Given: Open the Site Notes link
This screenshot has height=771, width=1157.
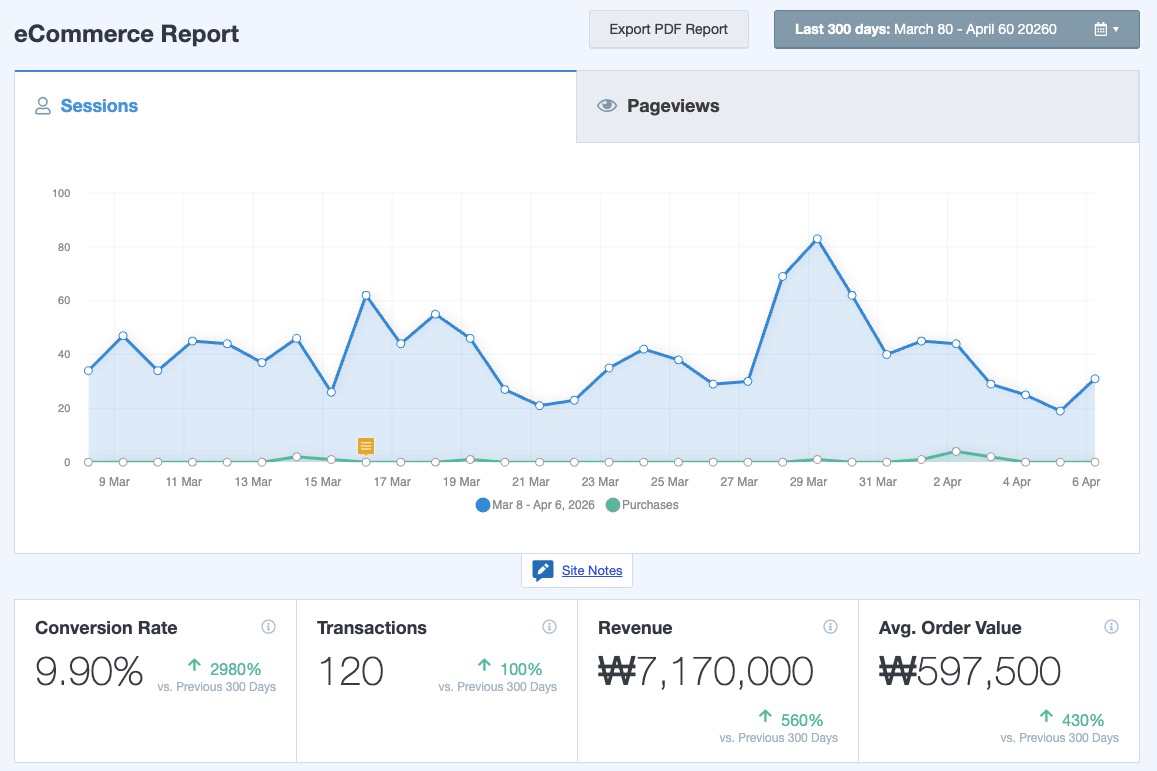Looking at the screenshot, I should 592,571.
